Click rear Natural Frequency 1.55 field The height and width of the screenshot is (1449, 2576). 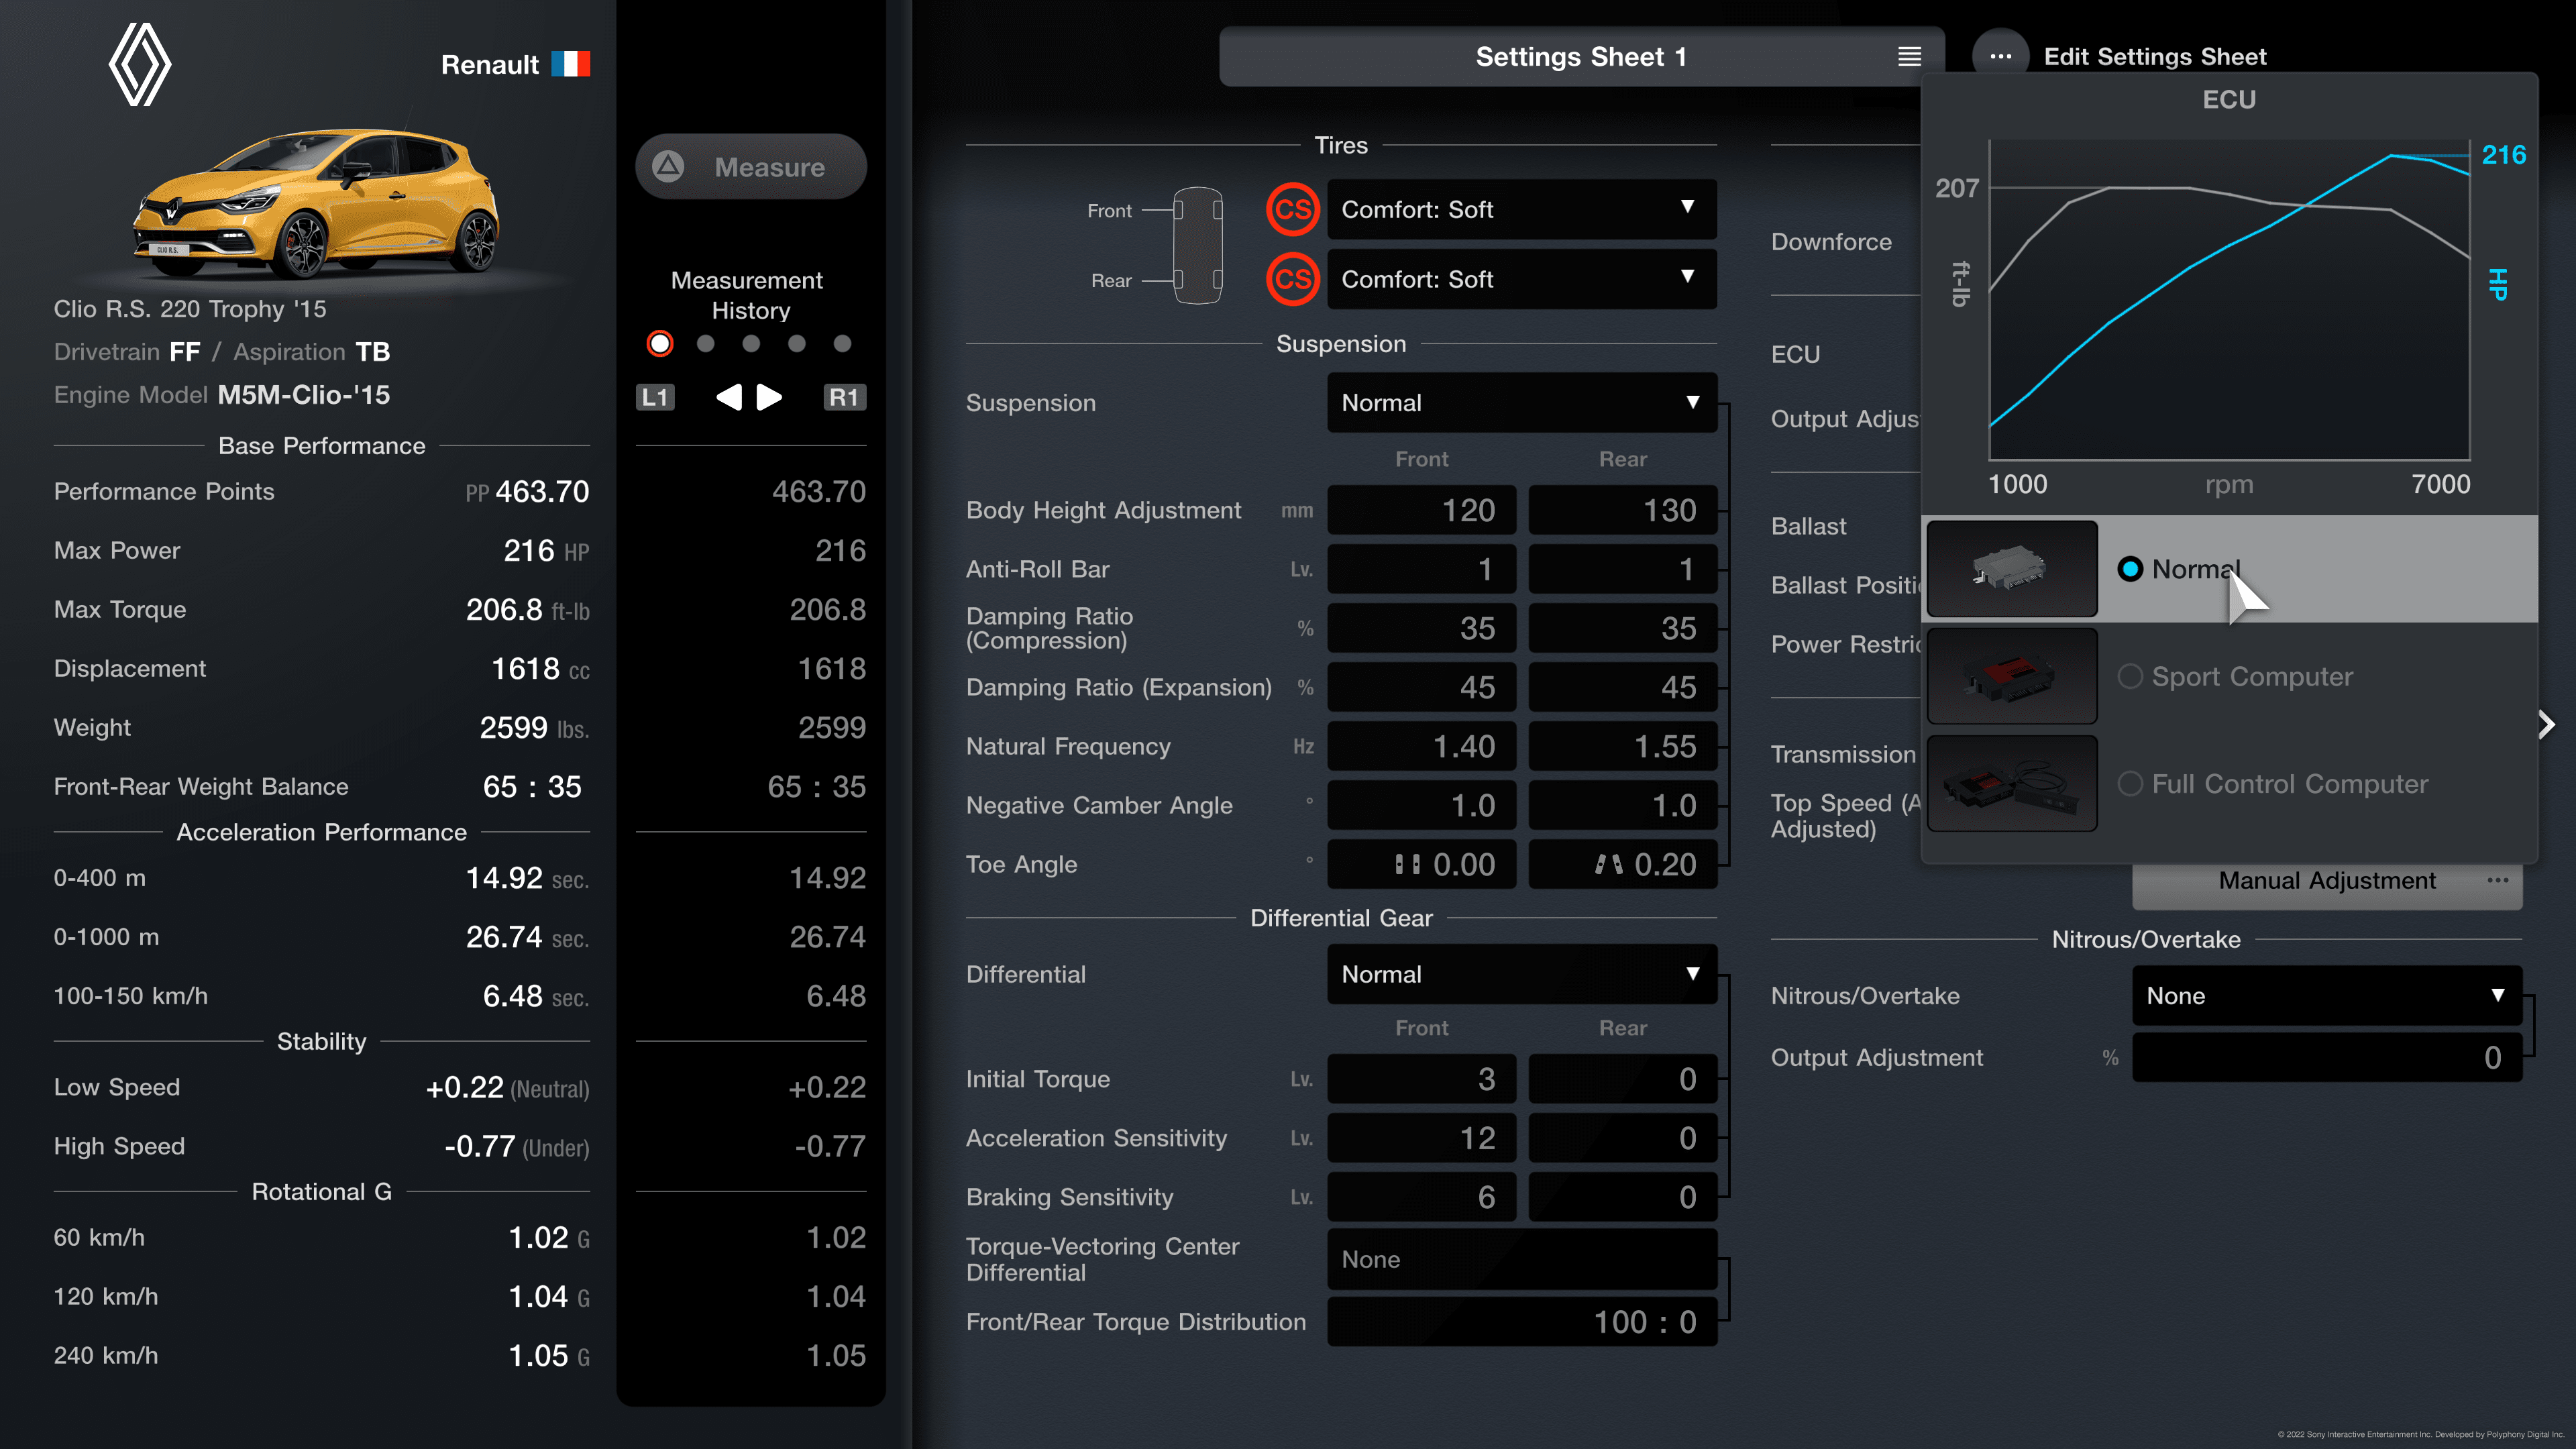(1622, 746)
